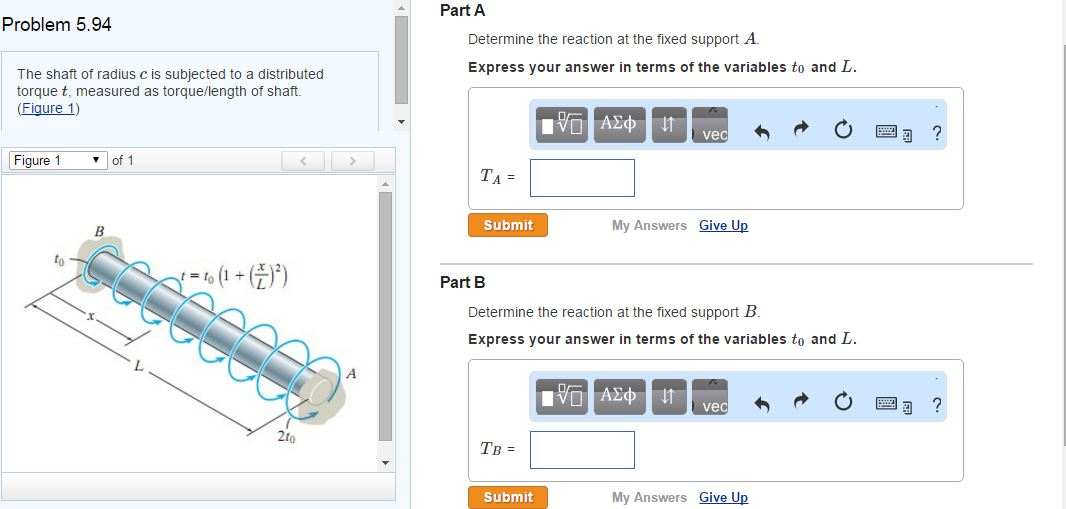
Task: Open the Figure 1 link in problem text
Action: (x=49, y=108)
